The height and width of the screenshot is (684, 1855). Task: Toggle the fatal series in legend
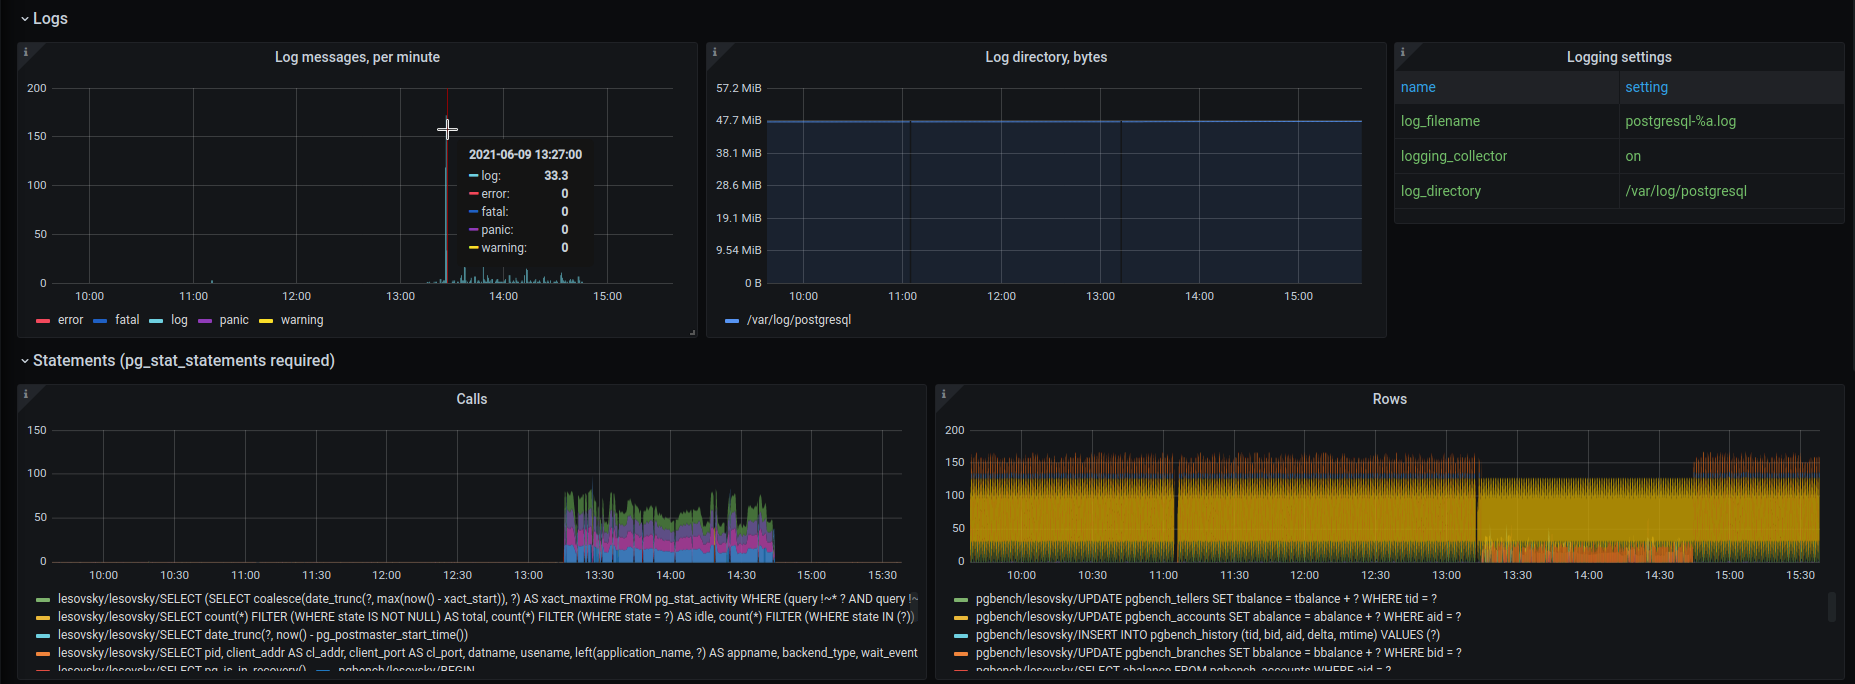pyautogui.click(x=127, y=320)
